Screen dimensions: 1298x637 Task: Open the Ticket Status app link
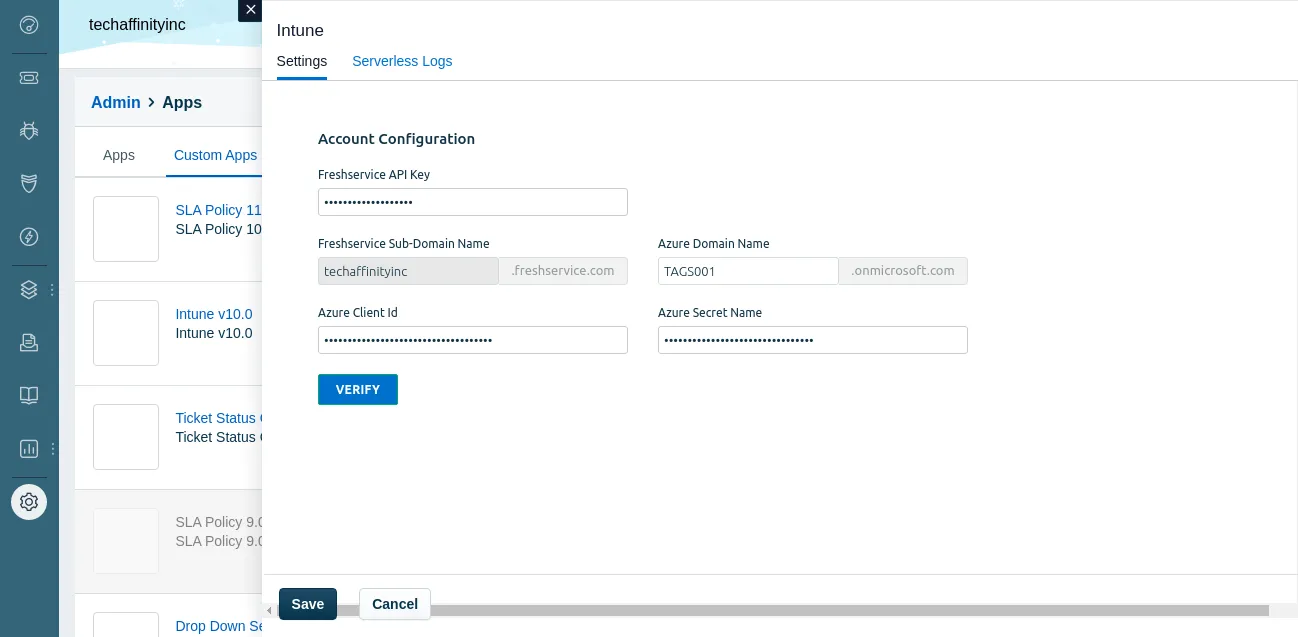pyautogui.click(x=218, y=418)
